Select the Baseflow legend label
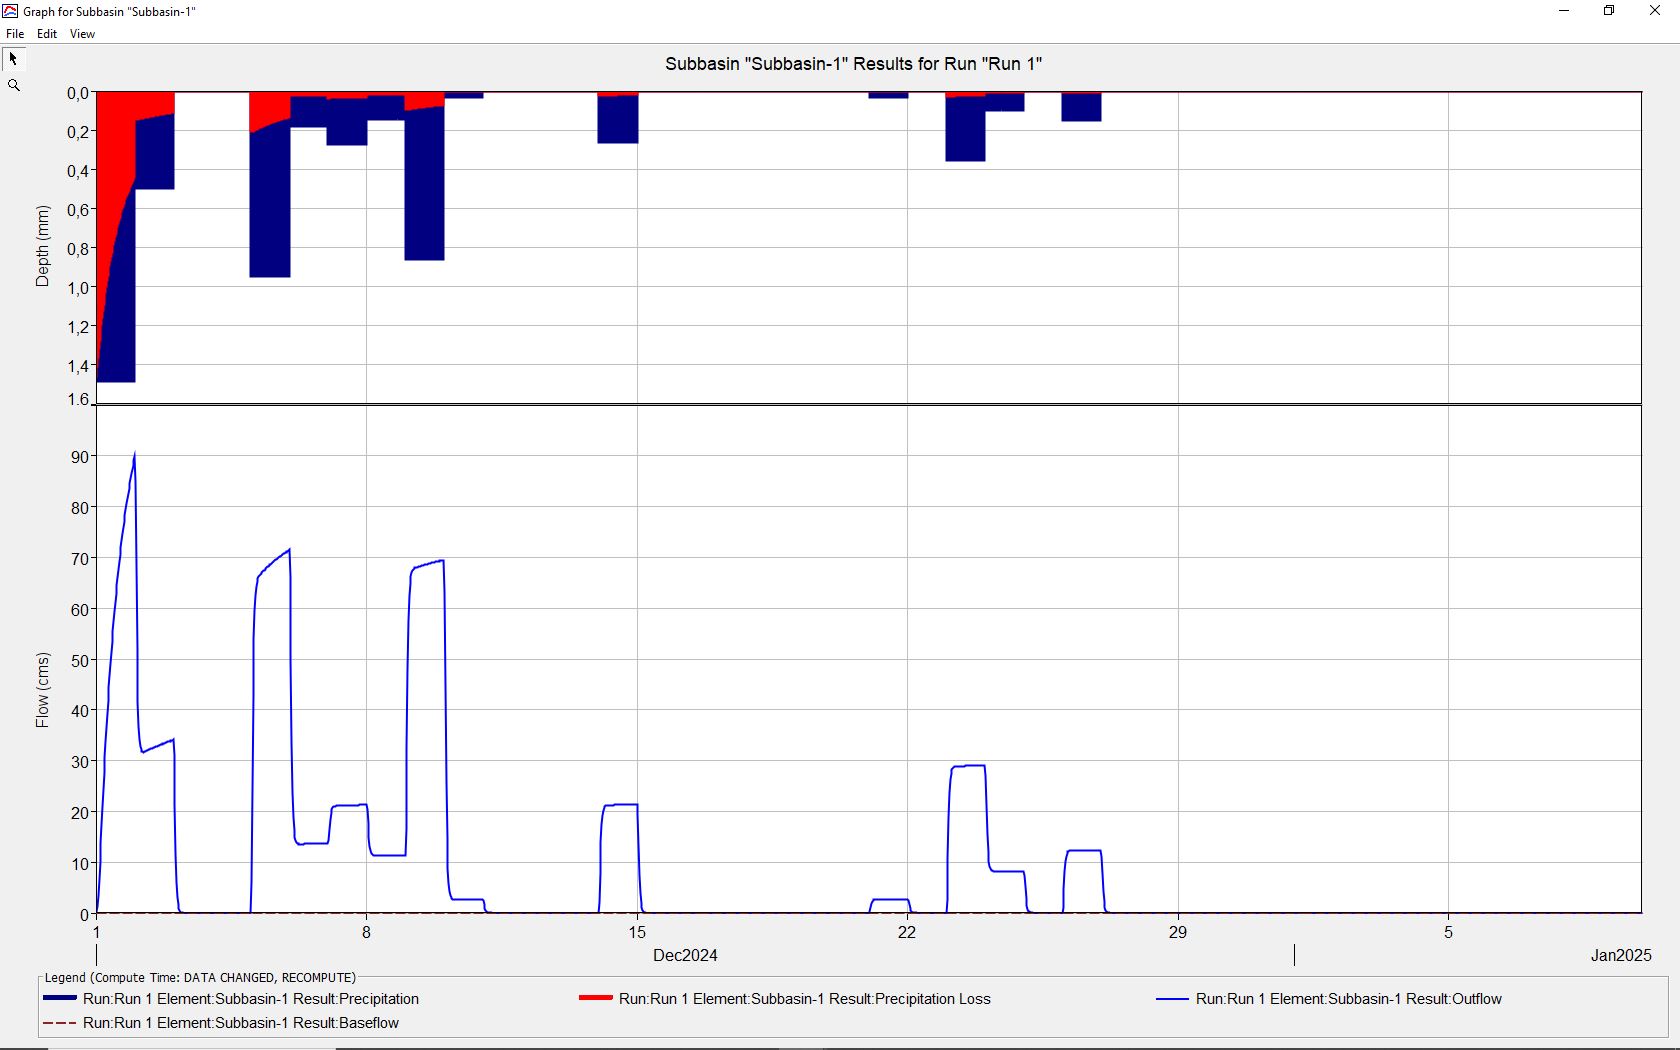Image resolution: width=1680 pixels, height=1050 pixels. tap(241, 1023)
